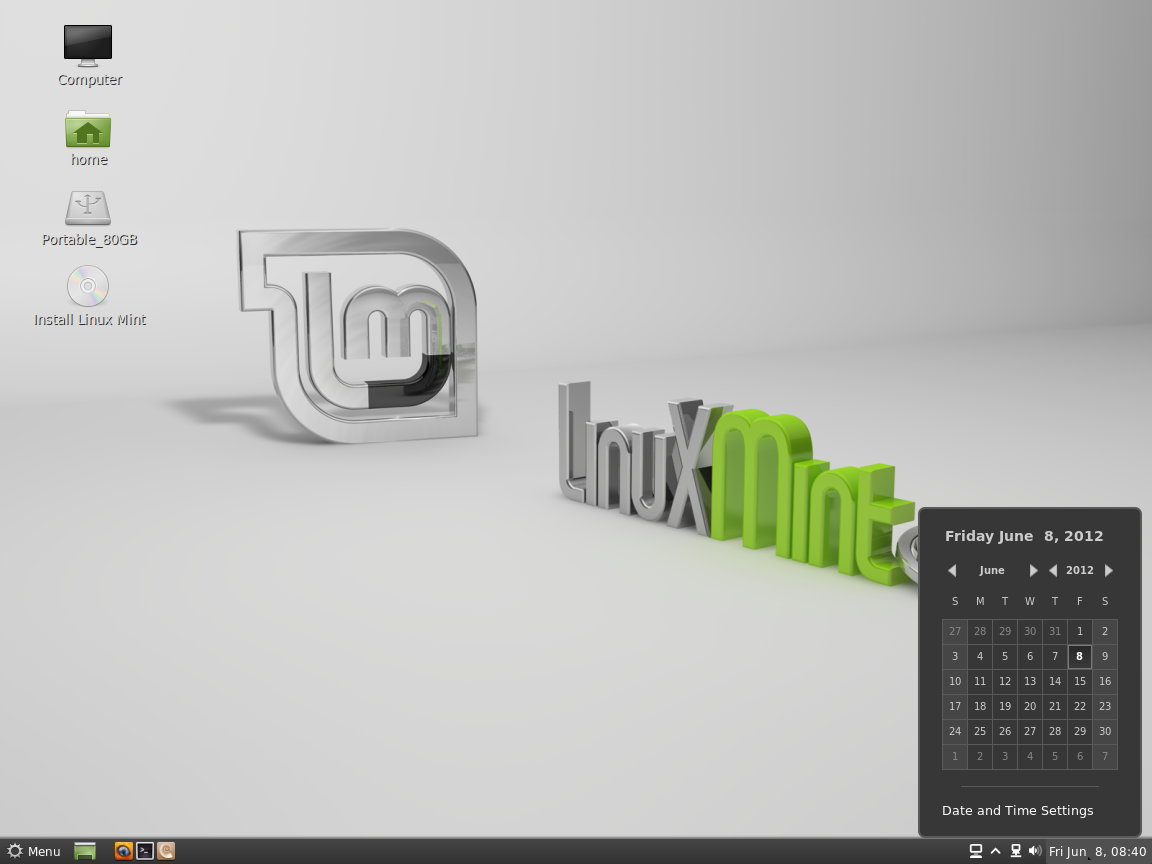Close the calendar via the panel clock

(x=1097, y=852)
